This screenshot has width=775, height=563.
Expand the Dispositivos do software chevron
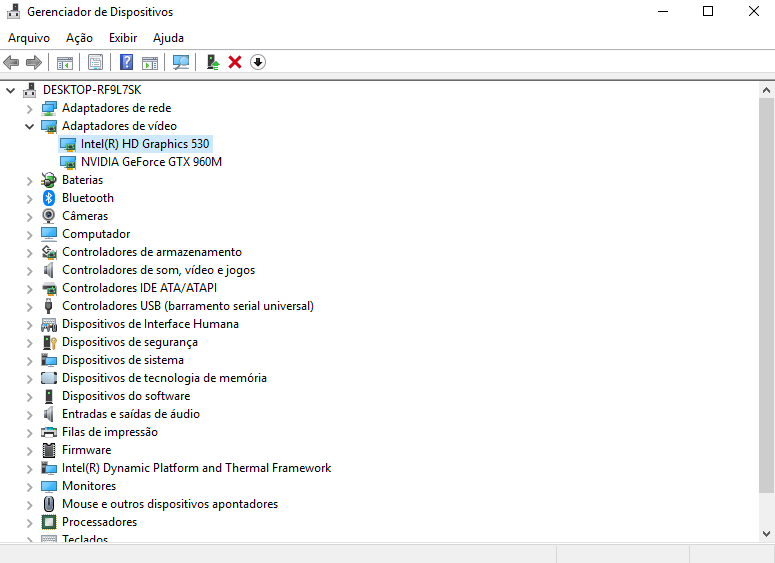click(x=30, y=397)
